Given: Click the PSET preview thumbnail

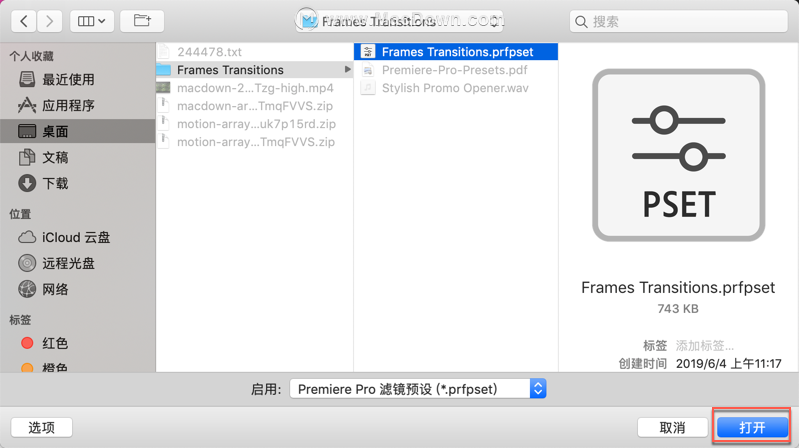Looking at the screenshot, I should (678, 155).
